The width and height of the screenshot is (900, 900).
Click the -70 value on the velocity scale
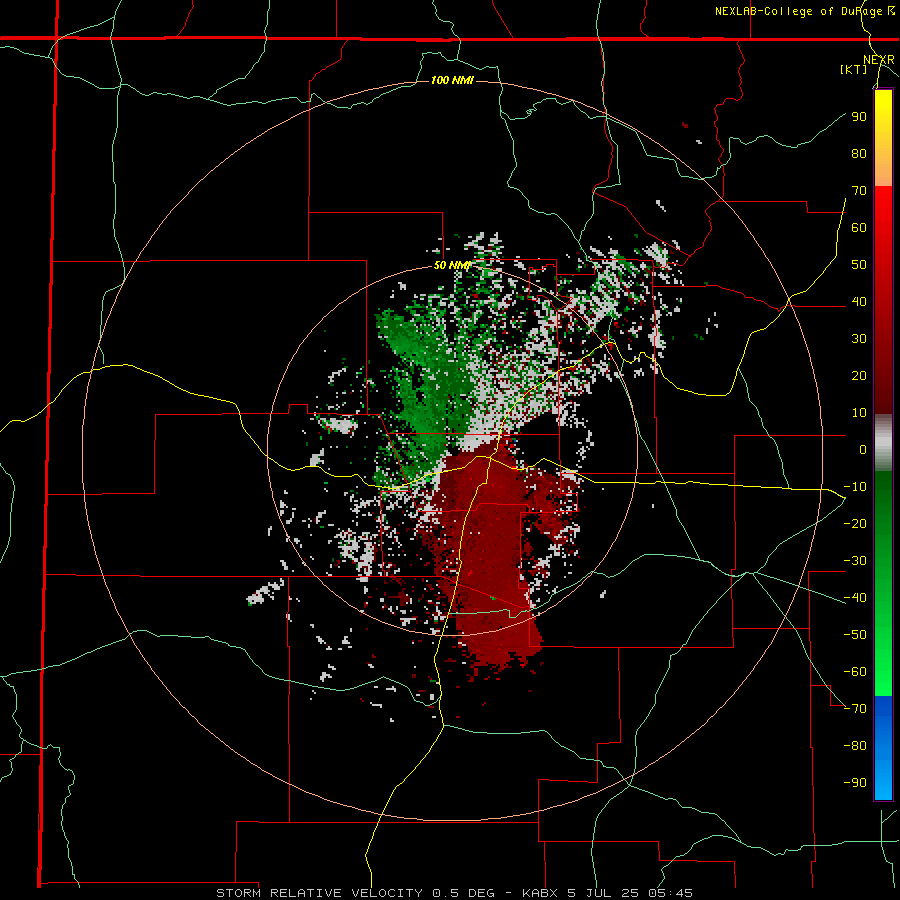click(x=855, y=709)
